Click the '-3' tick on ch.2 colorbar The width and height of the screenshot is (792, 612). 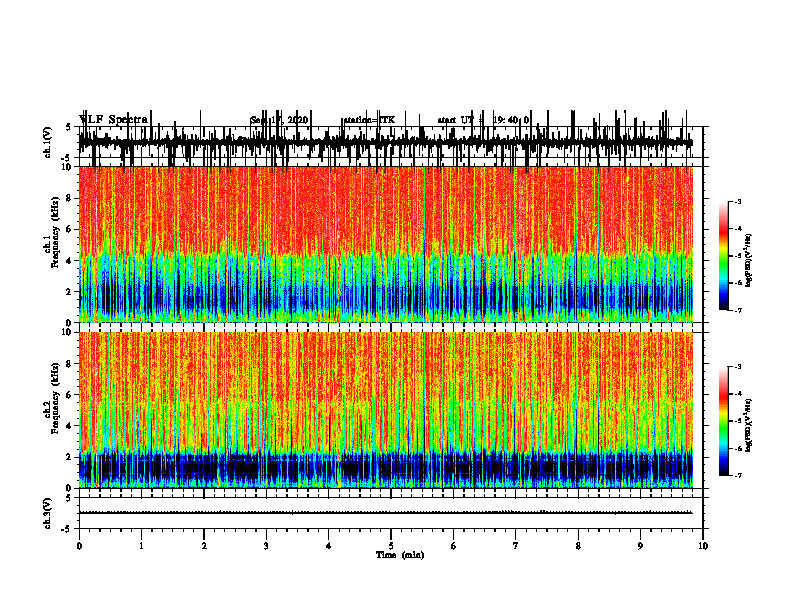(738, 367)
